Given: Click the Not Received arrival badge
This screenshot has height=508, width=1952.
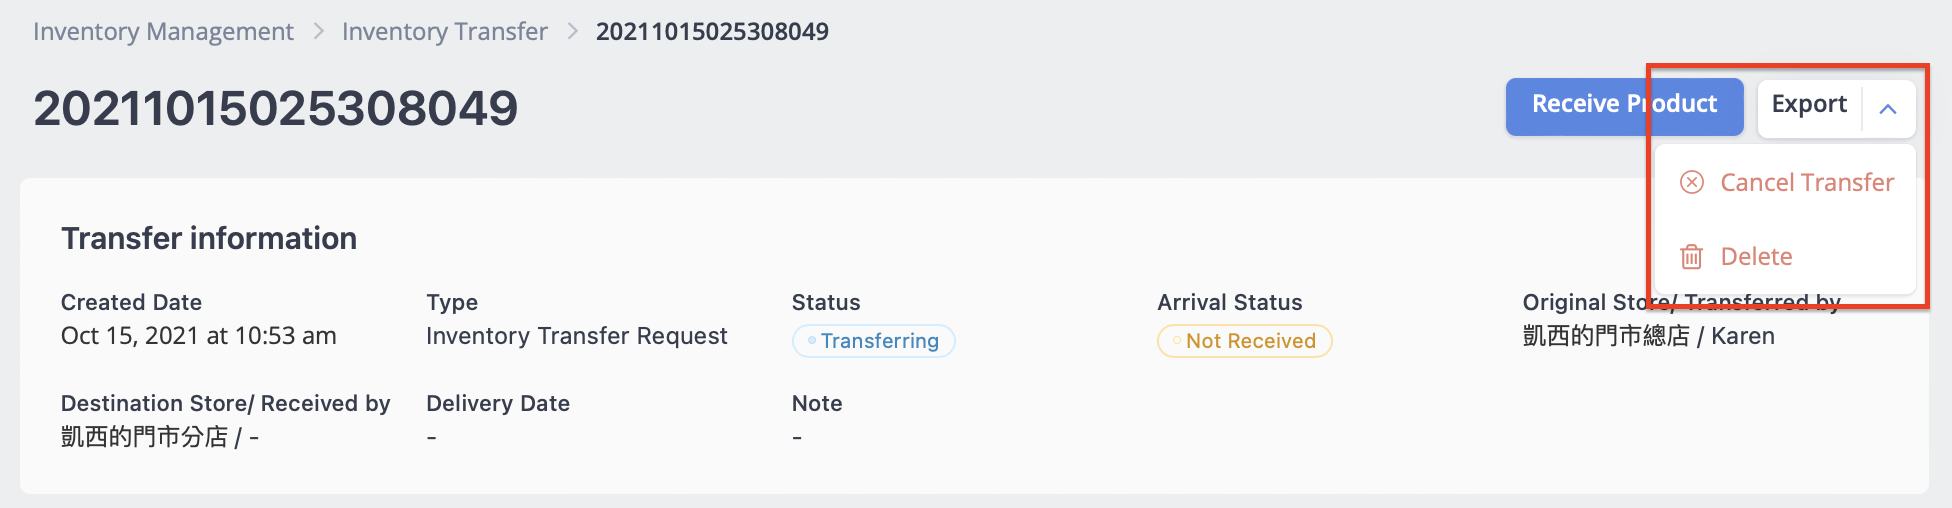Looking at the screenshot, I should pos(1245,341).
